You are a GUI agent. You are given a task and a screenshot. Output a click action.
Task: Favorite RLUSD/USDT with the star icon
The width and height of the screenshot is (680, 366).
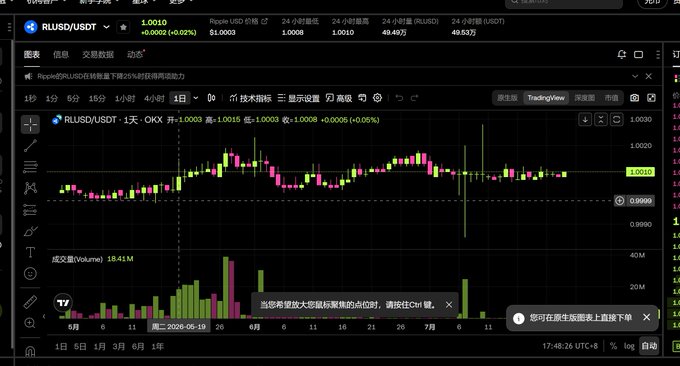[x=123, y=27]
